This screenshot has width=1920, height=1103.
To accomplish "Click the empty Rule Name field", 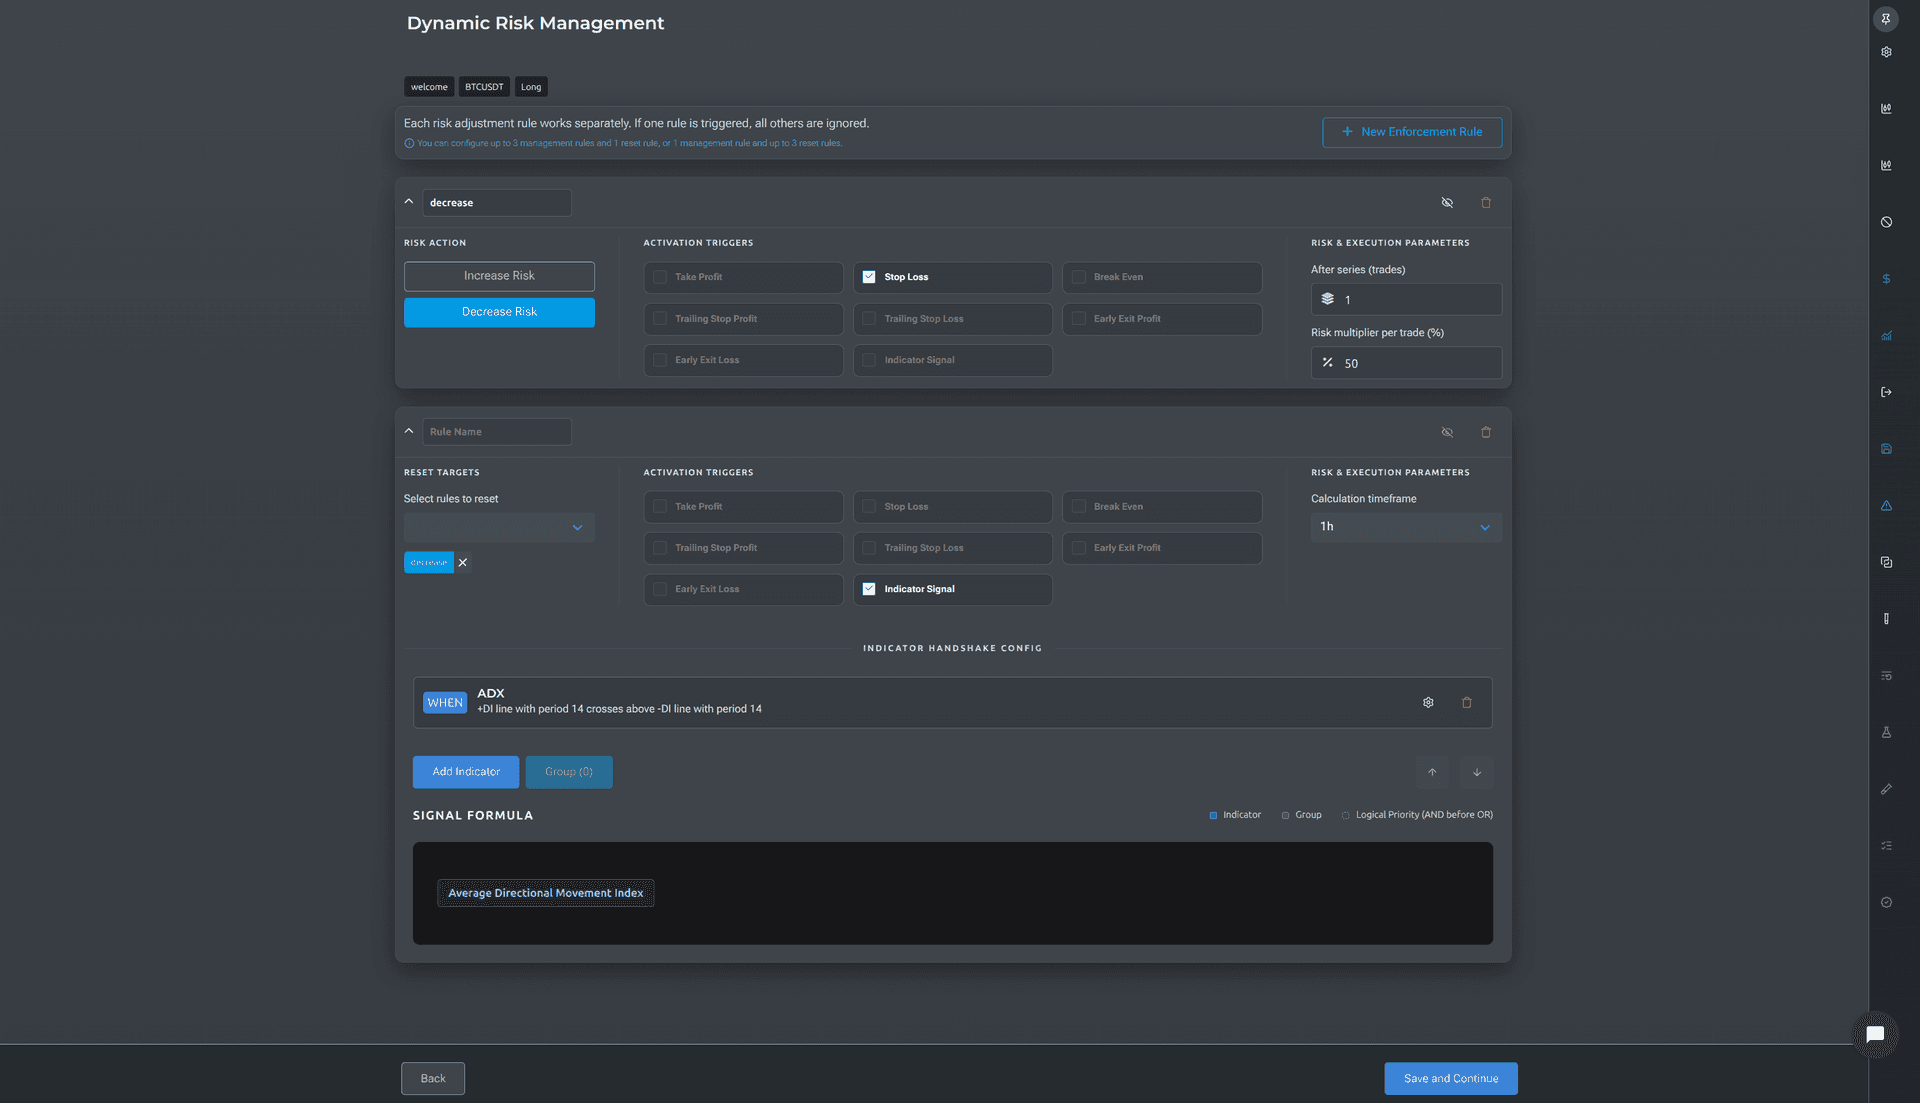I will pyautogui.click(x=497, y=432).
